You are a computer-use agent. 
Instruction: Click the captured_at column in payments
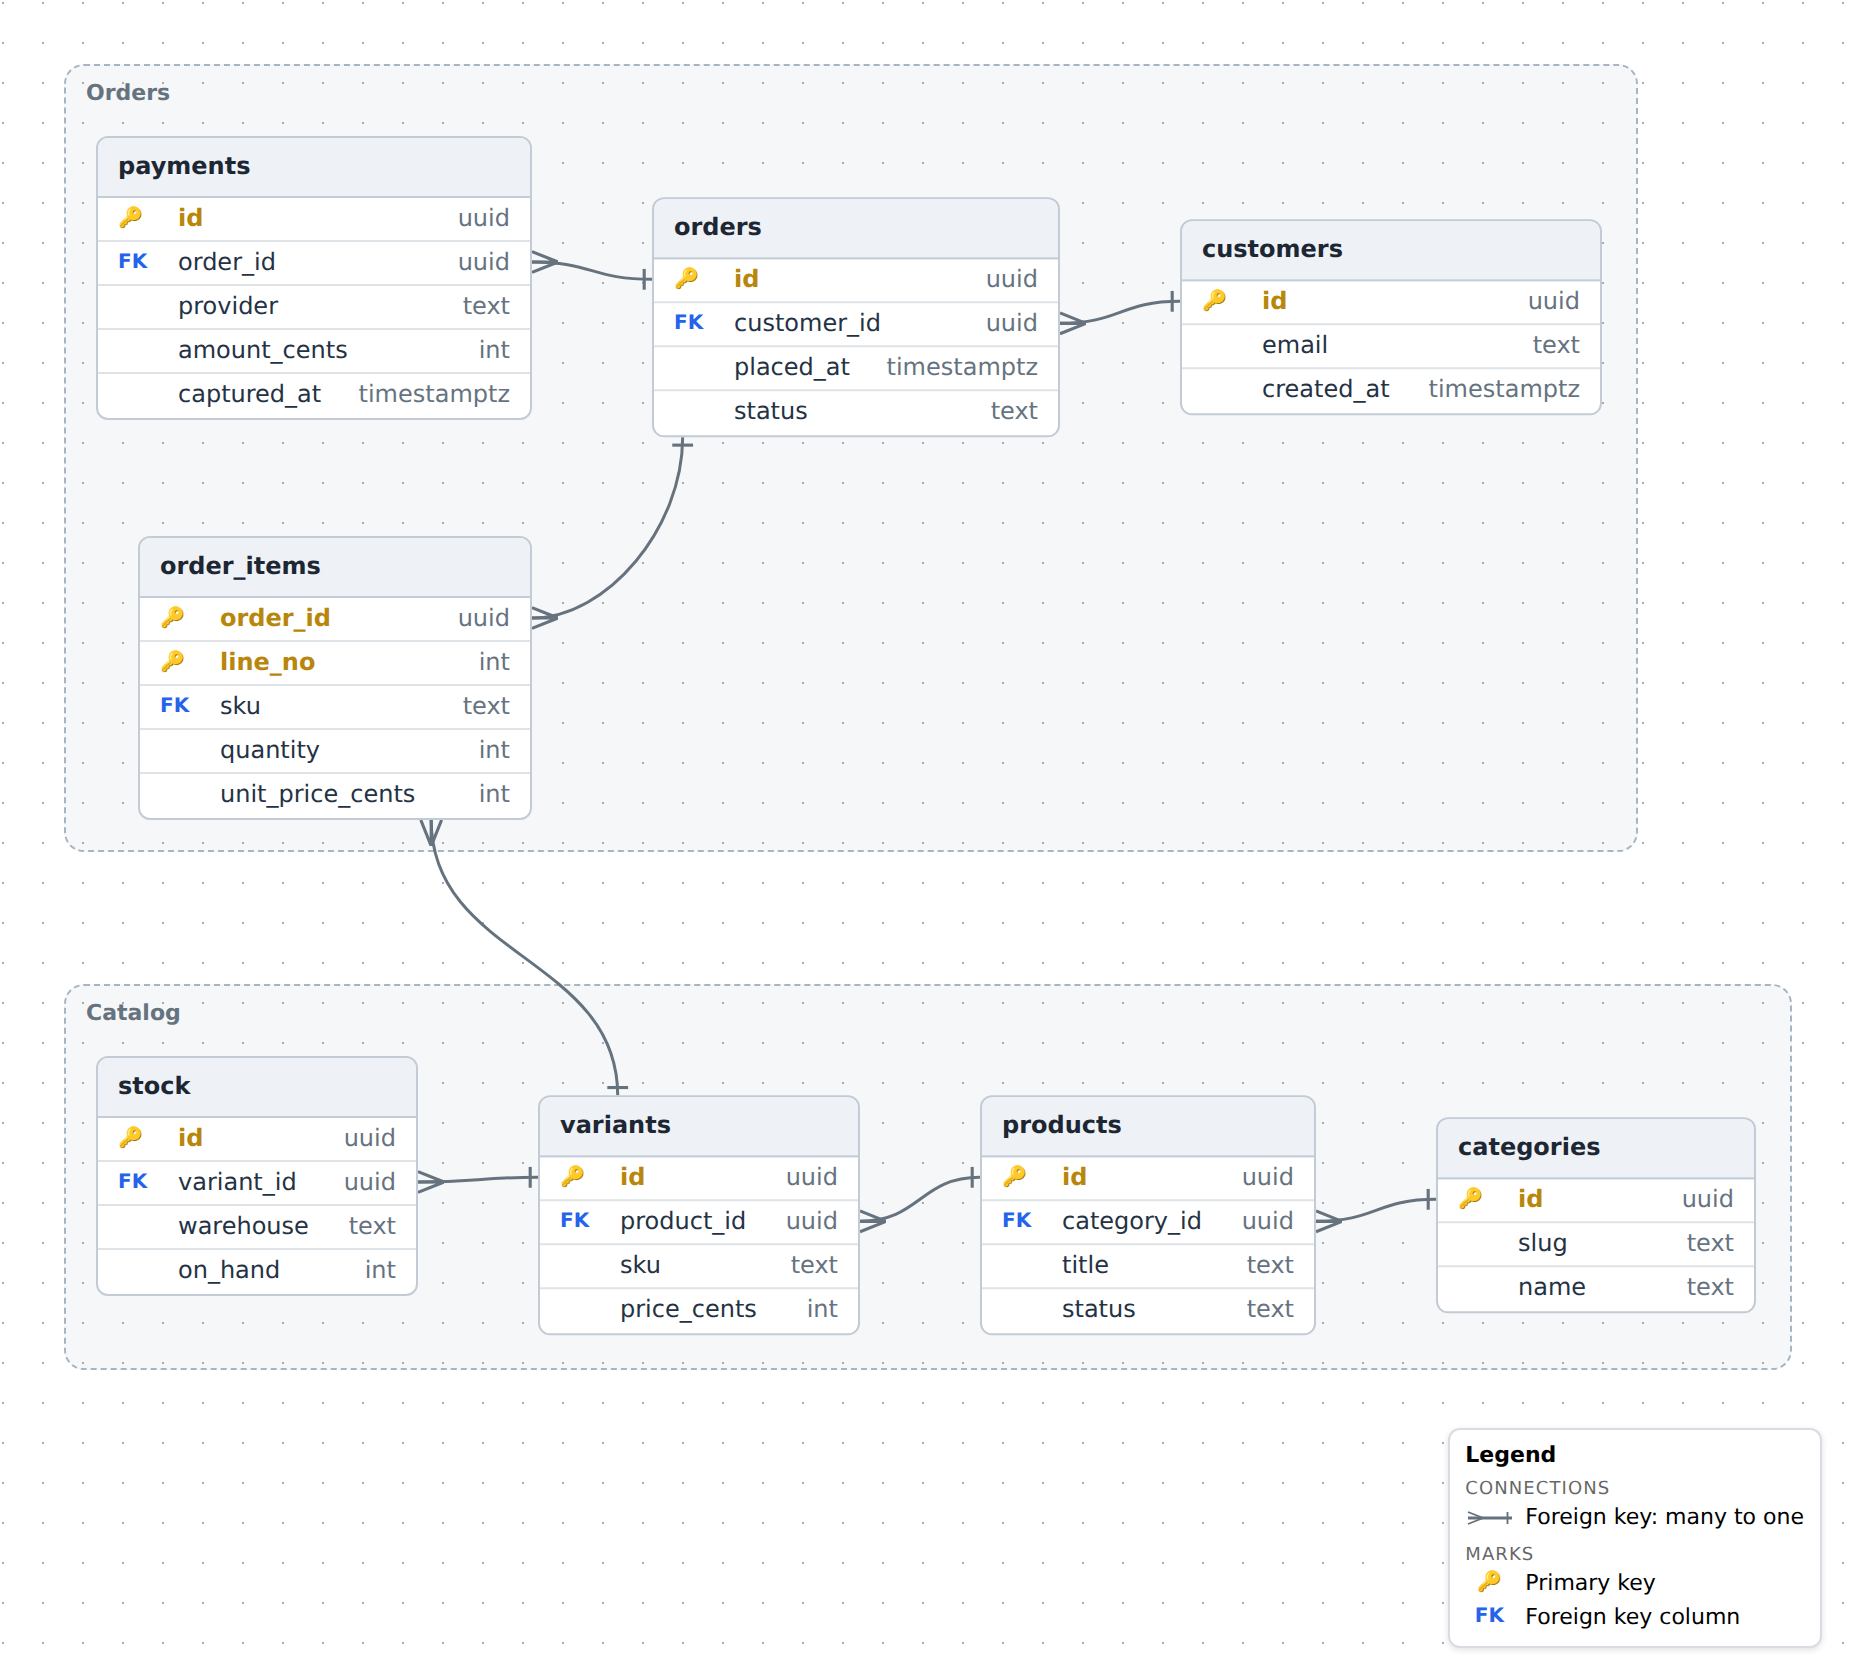(314, 394)
